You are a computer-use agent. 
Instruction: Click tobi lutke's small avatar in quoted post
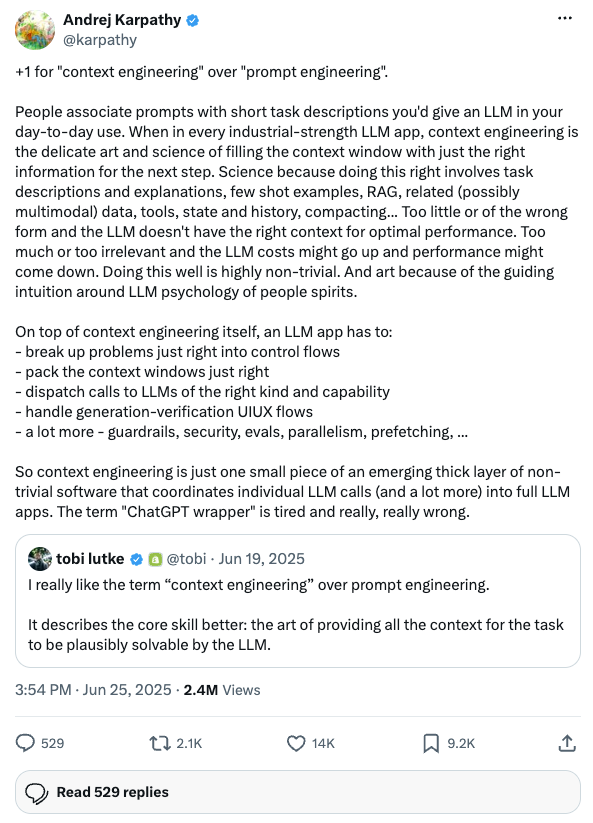tap(40, 558)
